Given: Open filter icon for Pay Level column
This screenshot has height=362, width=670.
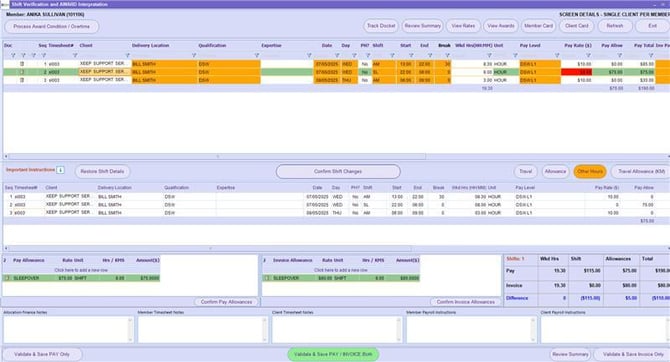Looking at the screenshot, I should click(x=557, y=56).
